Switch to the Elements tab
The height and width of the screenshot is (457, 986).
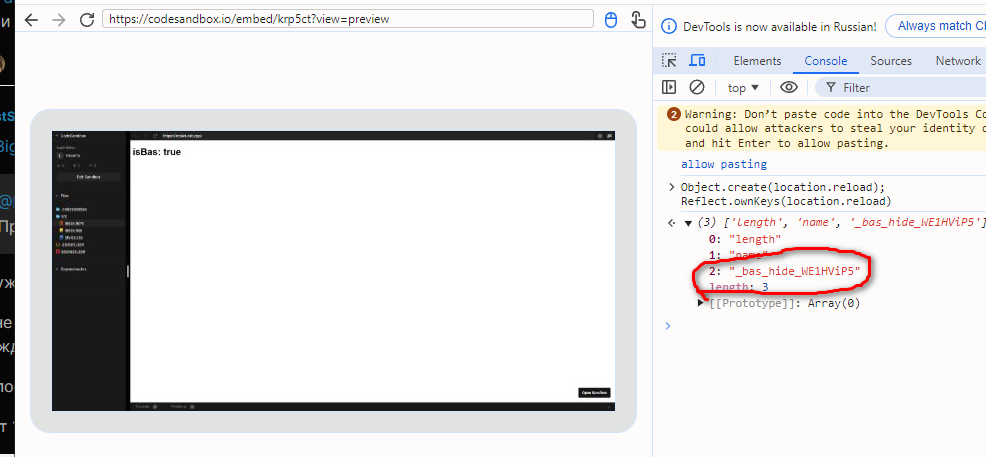click(757, 61)
